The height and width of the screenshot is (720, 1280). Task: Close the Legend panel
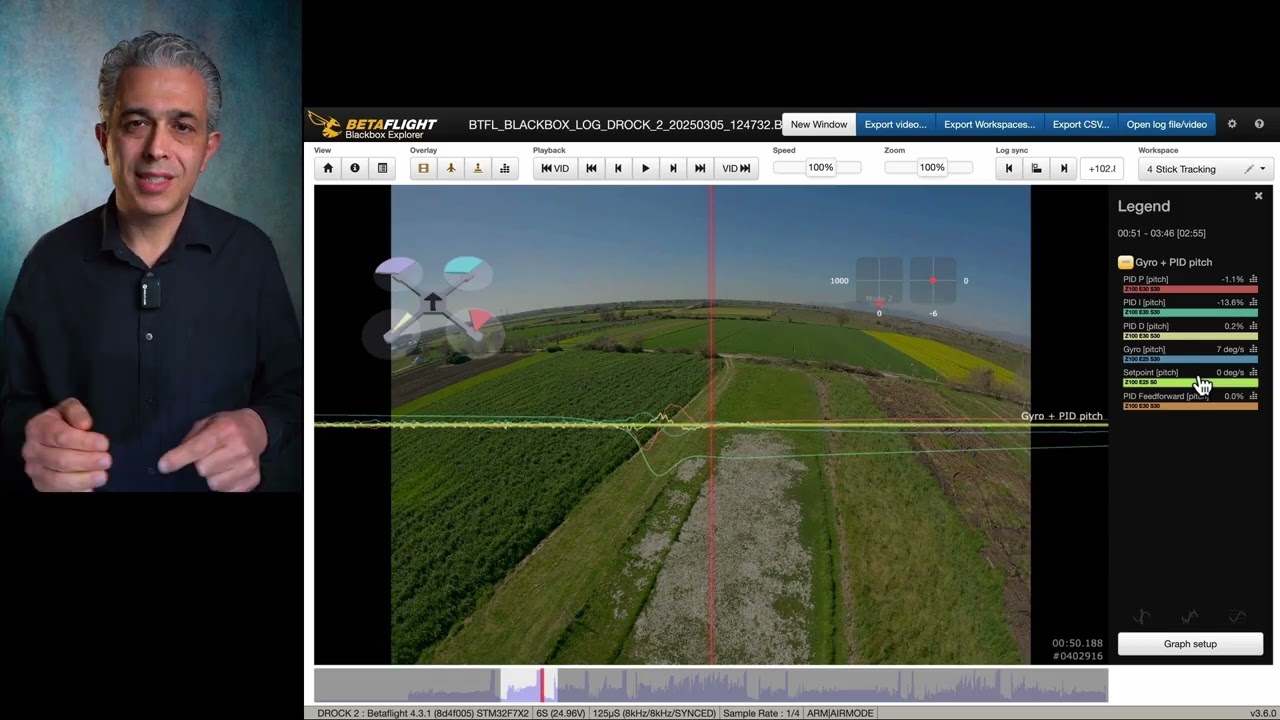coord(1258,196)
